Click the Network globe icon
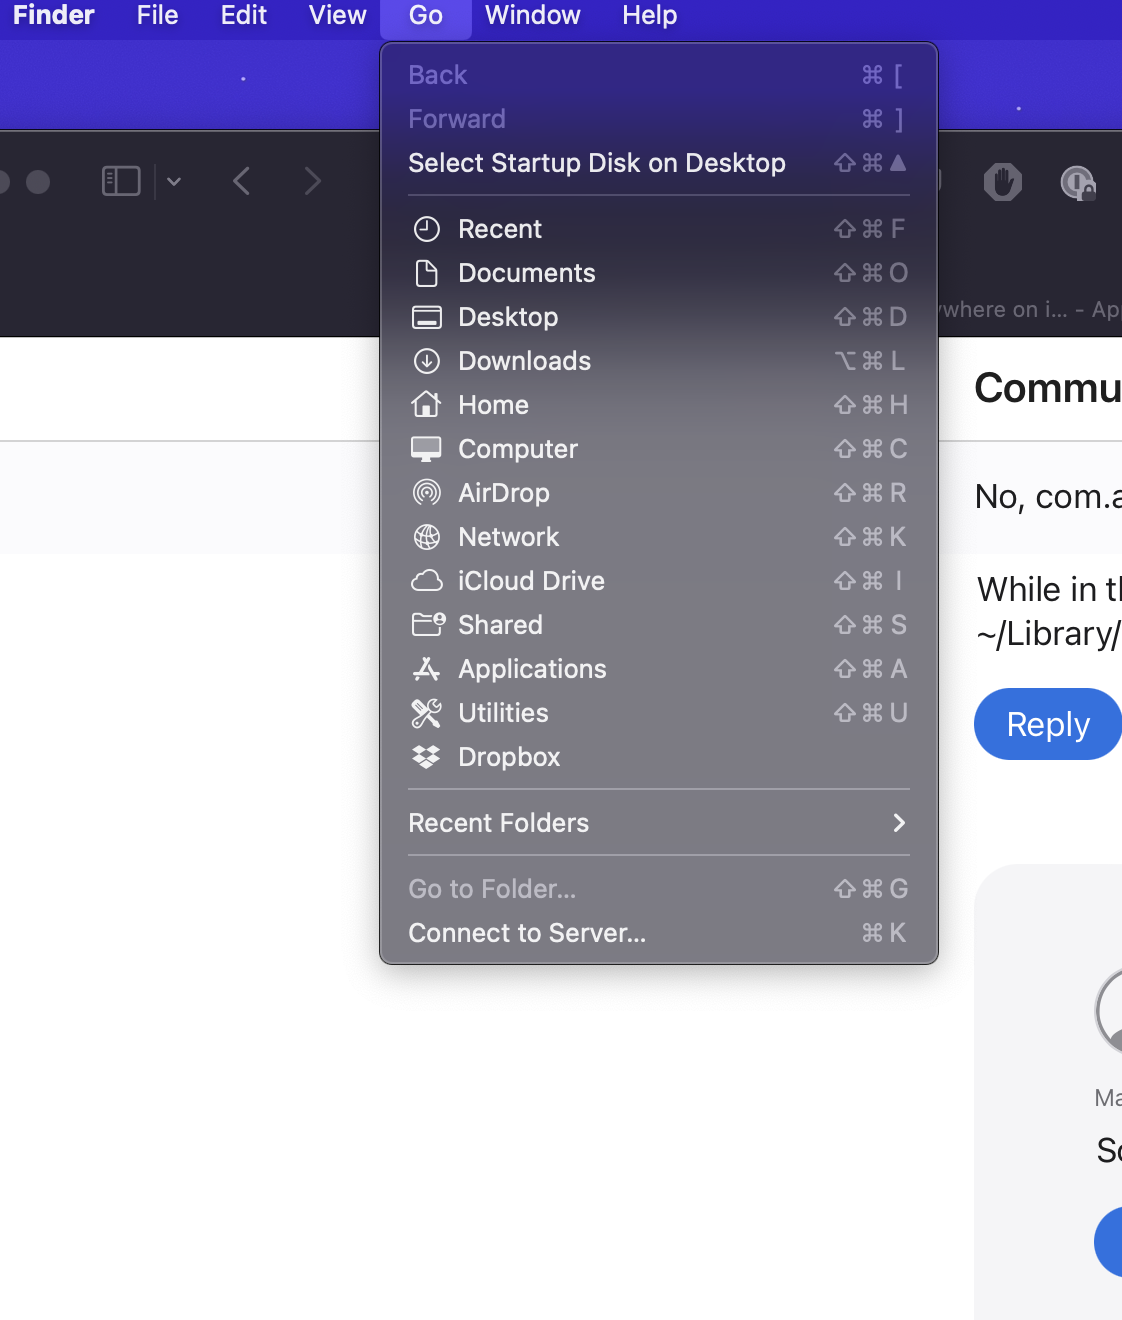Viewport: 1122px width, 1320px height. (427, 537)
